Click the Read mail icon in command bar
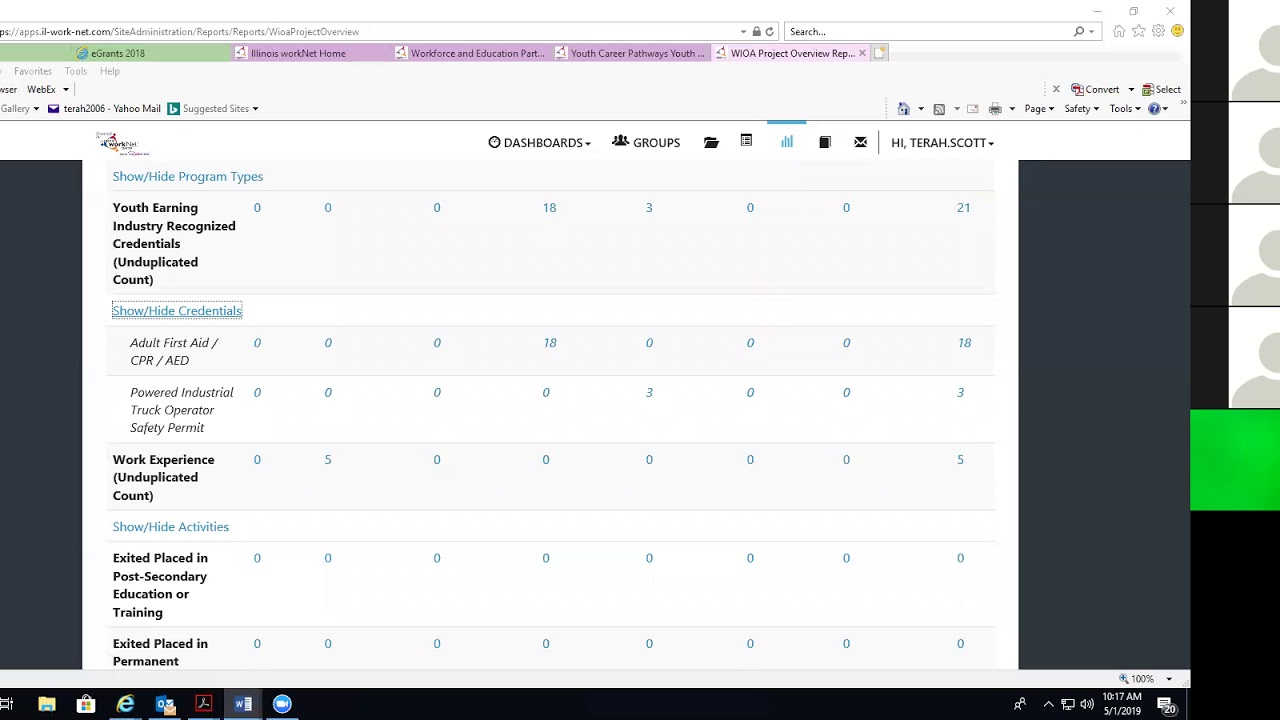Screen dimensions: 1280x720 point(972,109)
